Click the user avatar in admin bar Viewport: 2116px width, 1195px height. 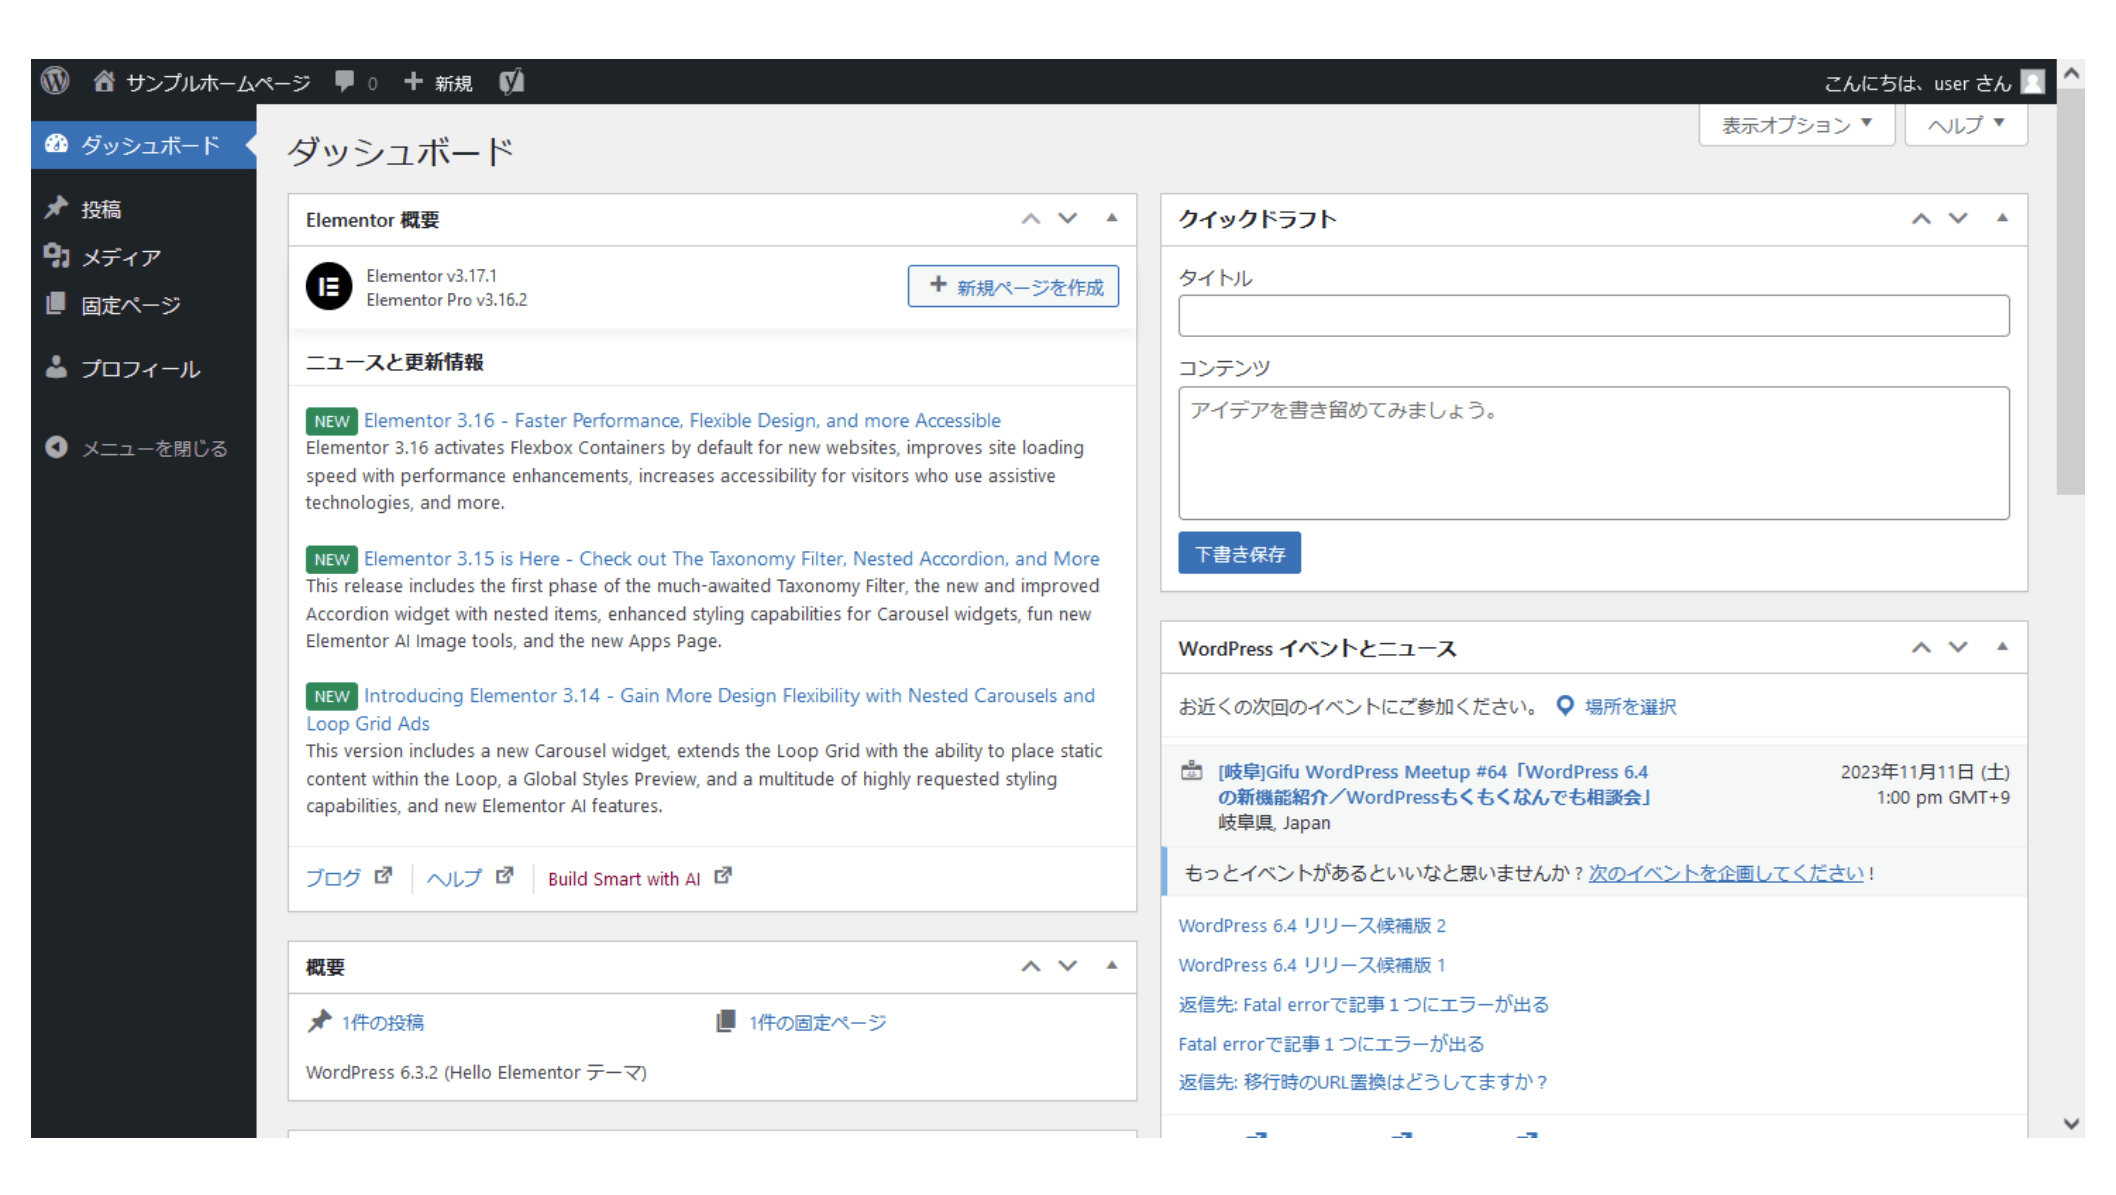coord(2031,82)
